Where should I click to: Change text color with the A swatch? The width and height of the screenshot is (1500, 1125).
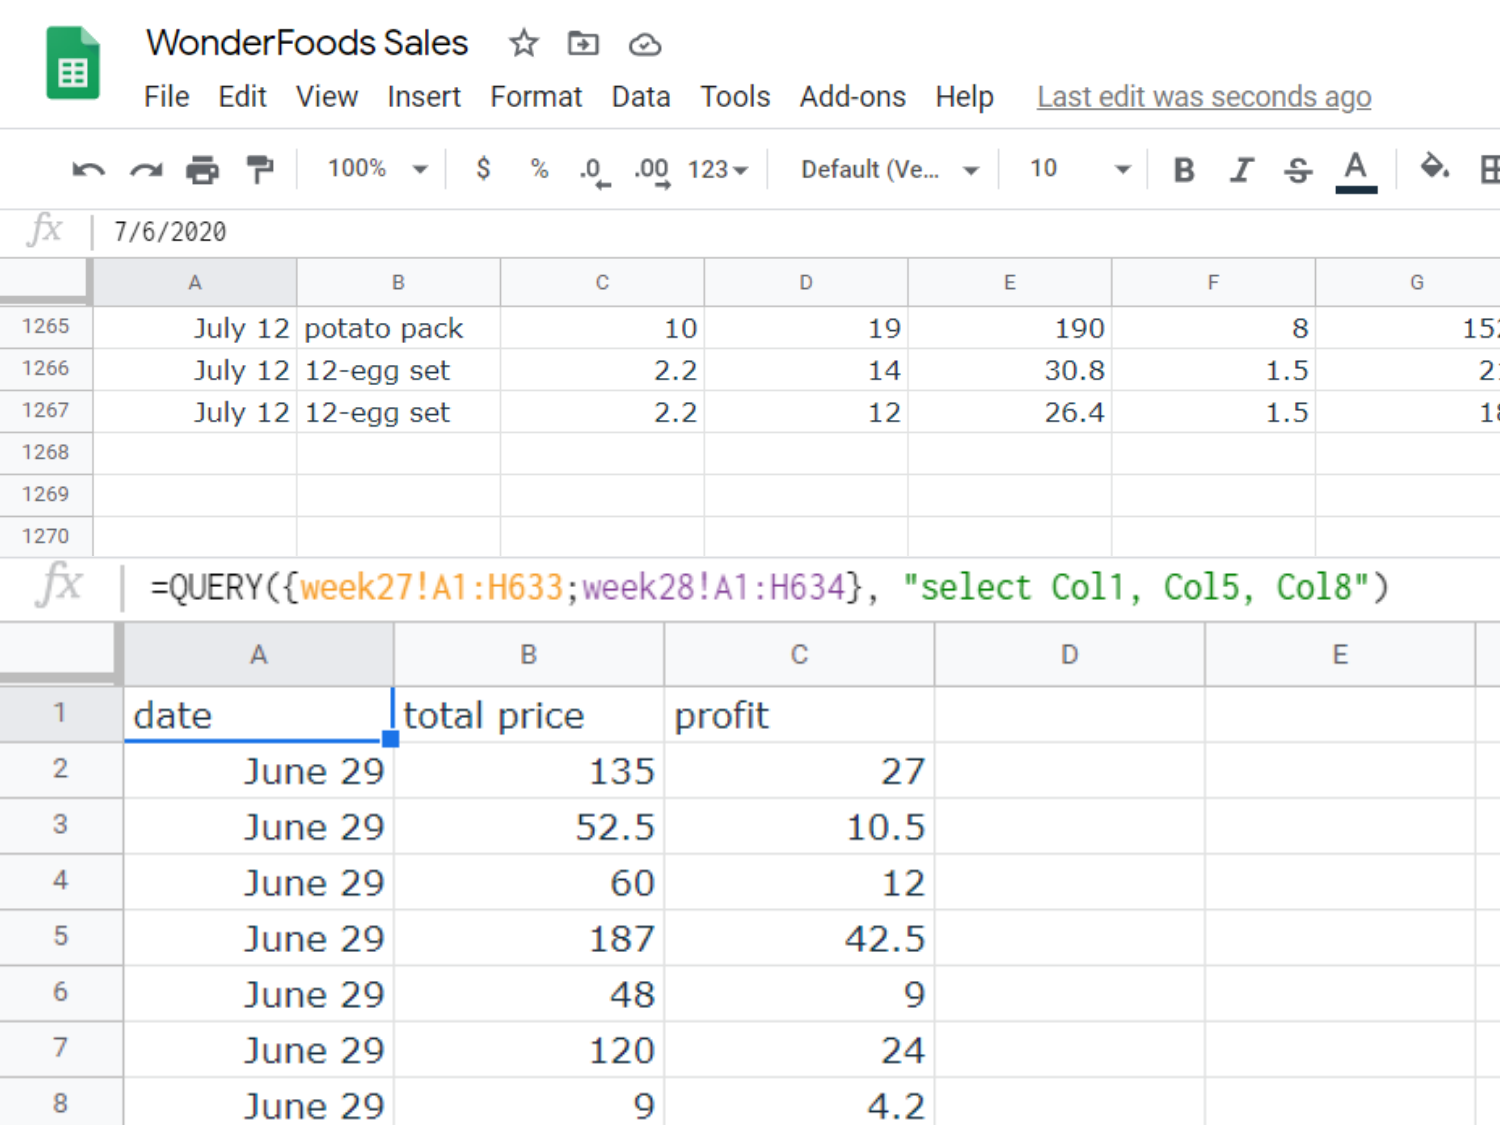click(x=1356, y=169)
